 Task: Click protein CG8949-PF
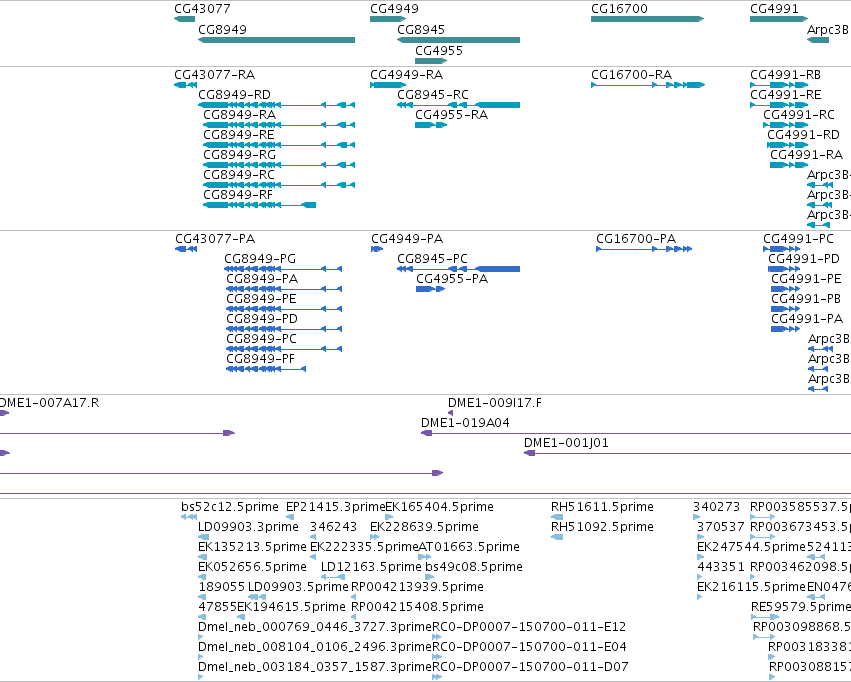click(266, 369)
